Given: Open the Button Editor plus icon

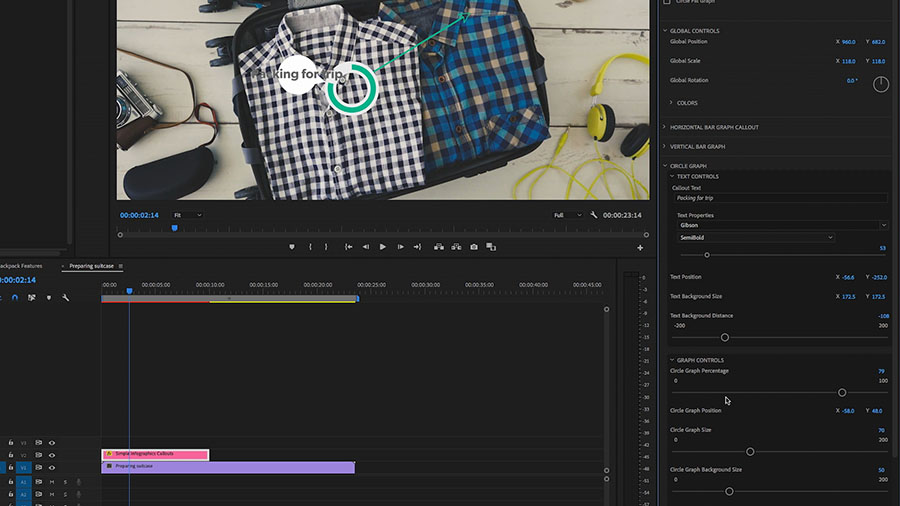Looking at the screenshot, I should [x=640, y=247].
